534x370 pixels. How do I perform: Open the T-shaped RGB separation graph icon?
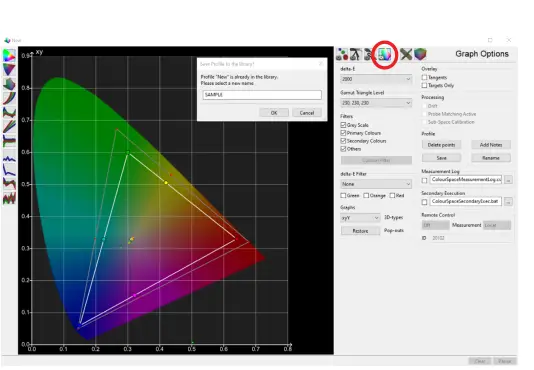pos(9,141)
